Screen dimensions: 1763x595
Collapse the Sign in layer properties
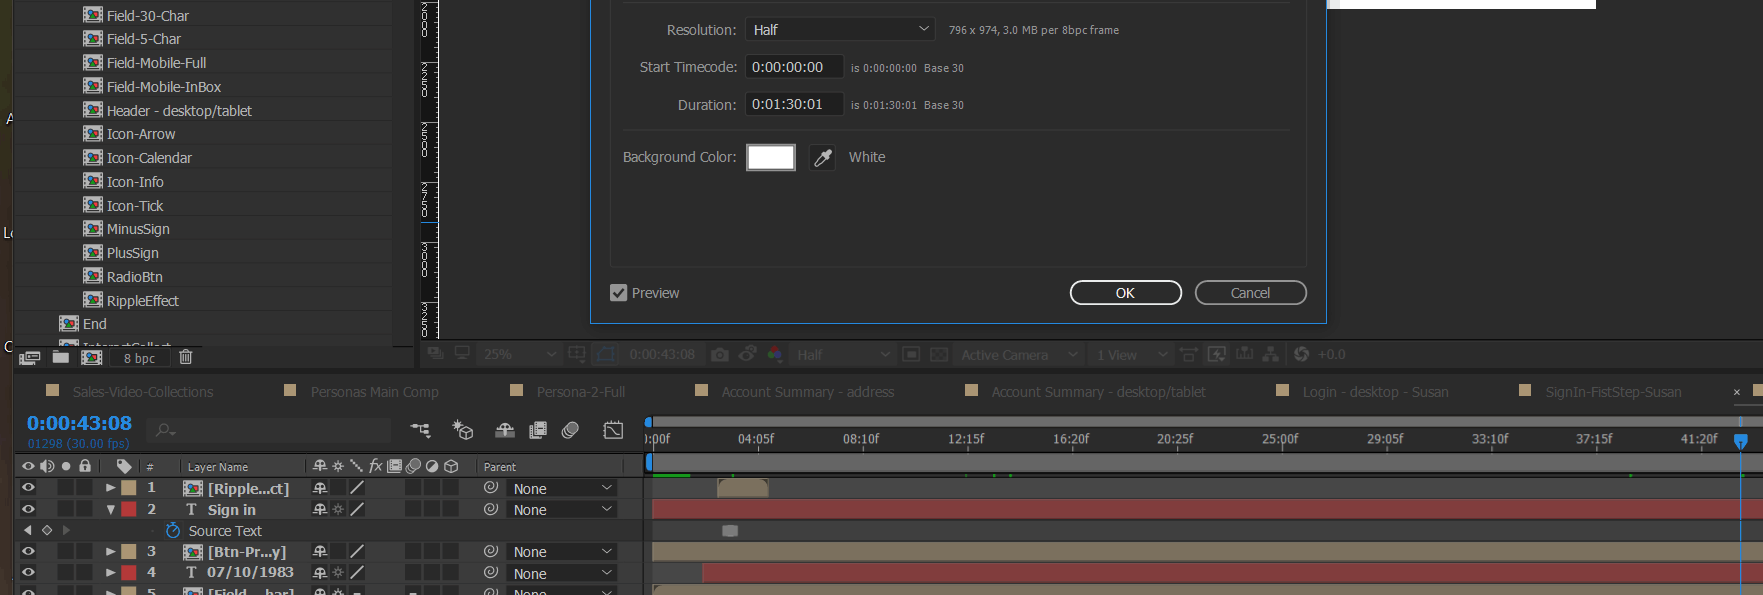pos(110,509)
